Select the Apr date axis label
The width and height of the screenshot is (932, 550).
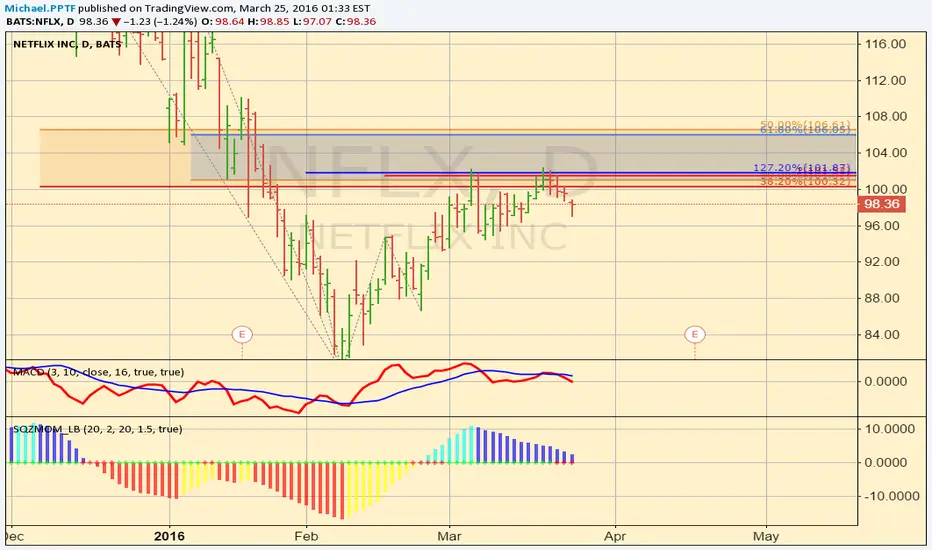point(615,536)
